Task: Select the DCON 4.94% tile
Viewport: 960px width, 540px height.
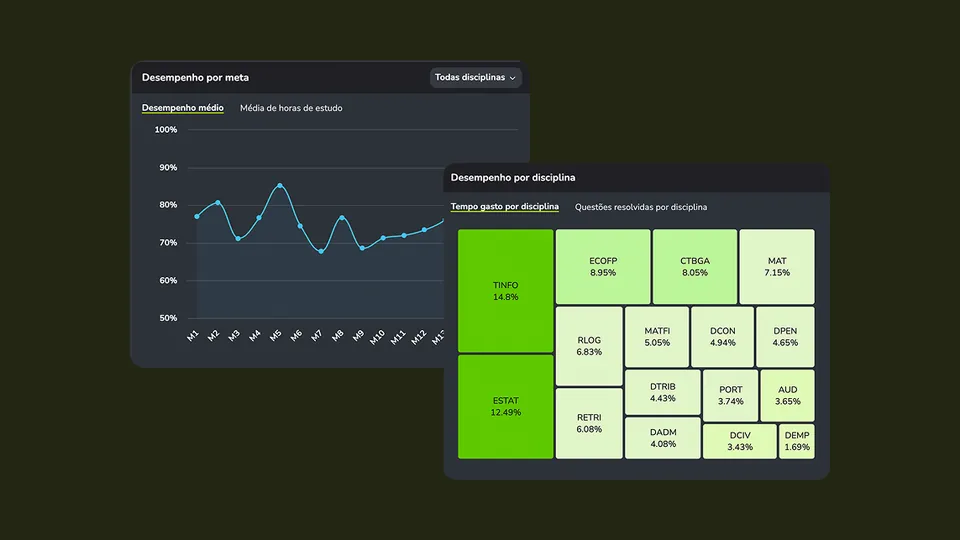Action: [x=722, y=337]
